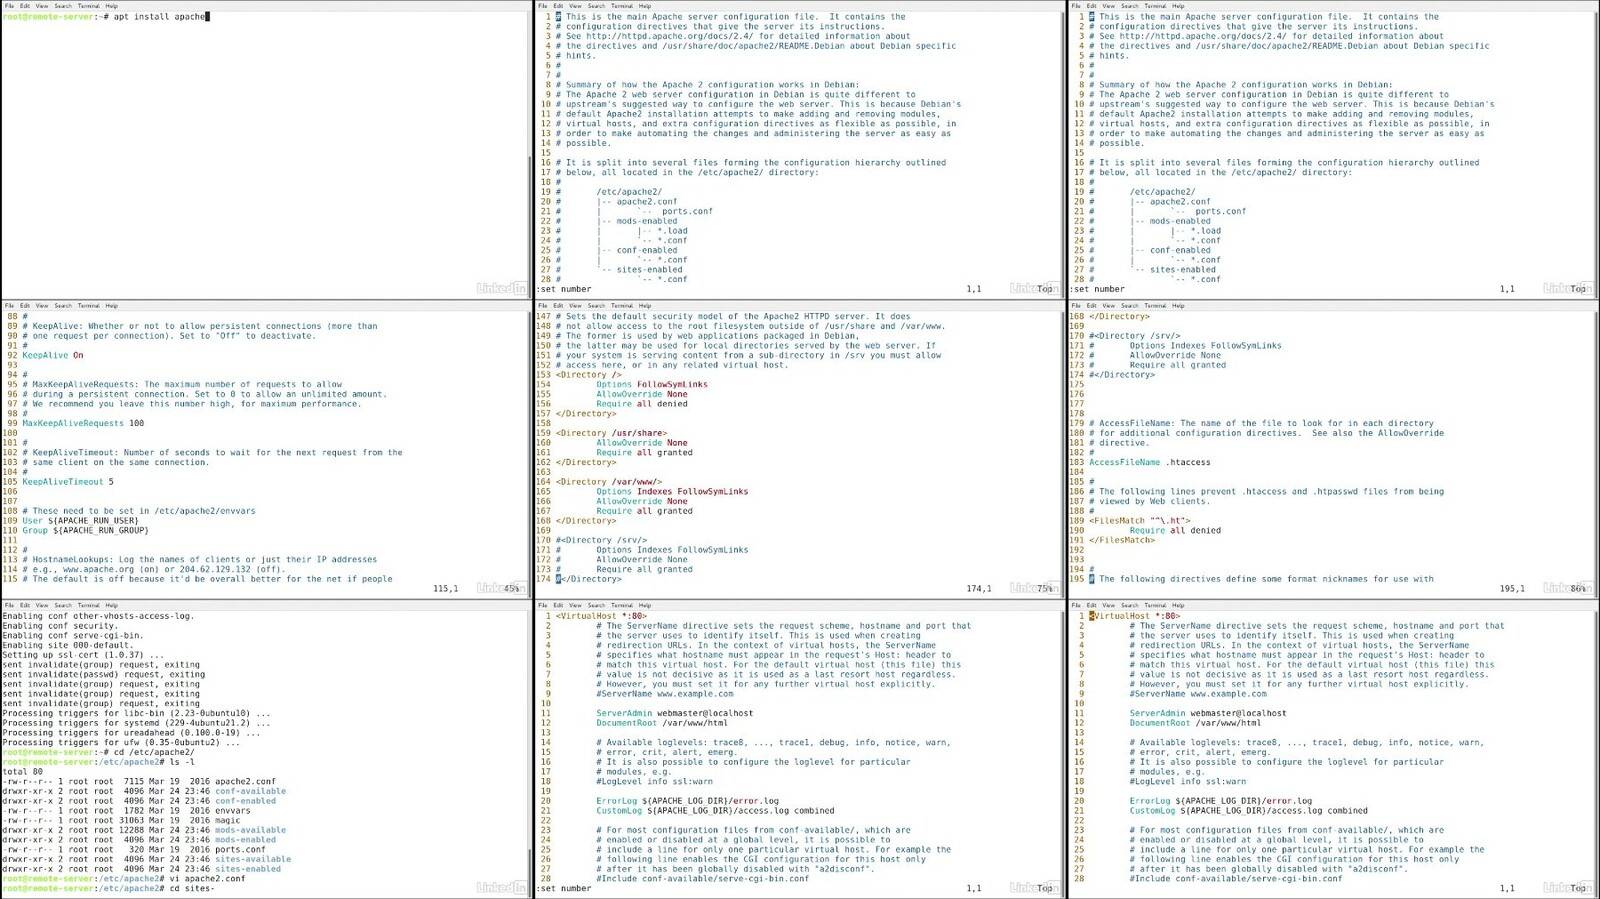Screen dimensions: 1600x899
Task: Click the 'apt install apache' command line
Action: point(106,17)
